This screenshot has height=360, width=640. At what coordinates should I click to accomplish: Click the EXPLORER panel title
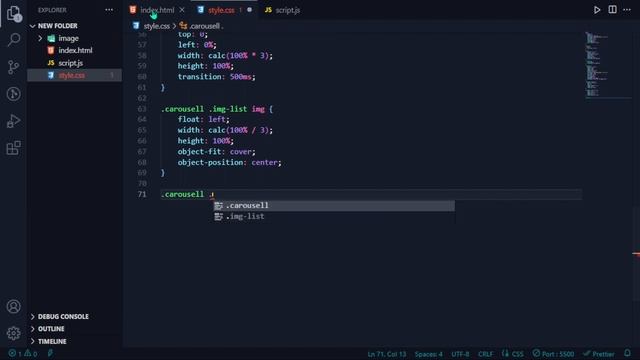[52, 10]
